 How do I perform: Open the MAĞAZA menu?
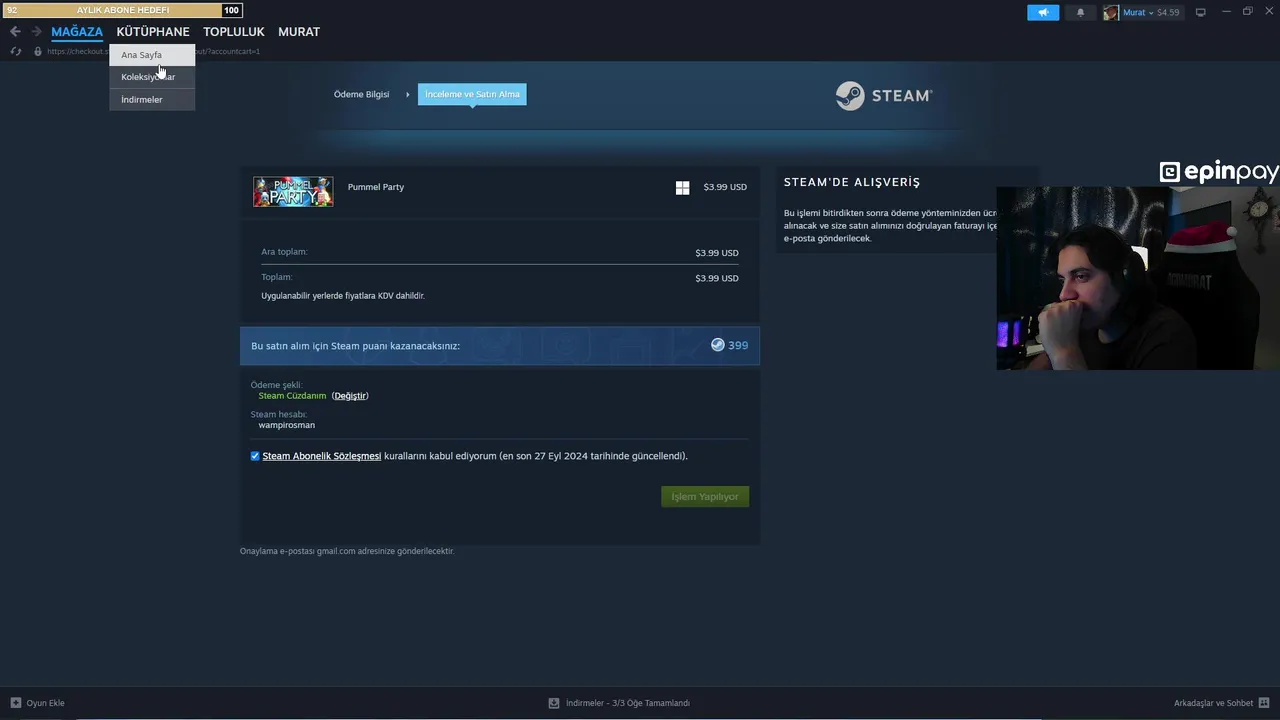77,32
